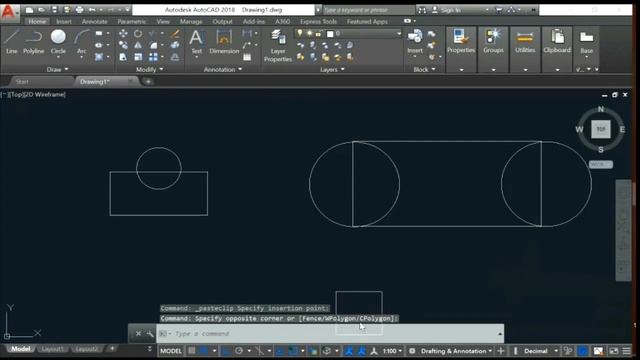Click the Rotate tool in Modify panel

[x=138, y=33]
